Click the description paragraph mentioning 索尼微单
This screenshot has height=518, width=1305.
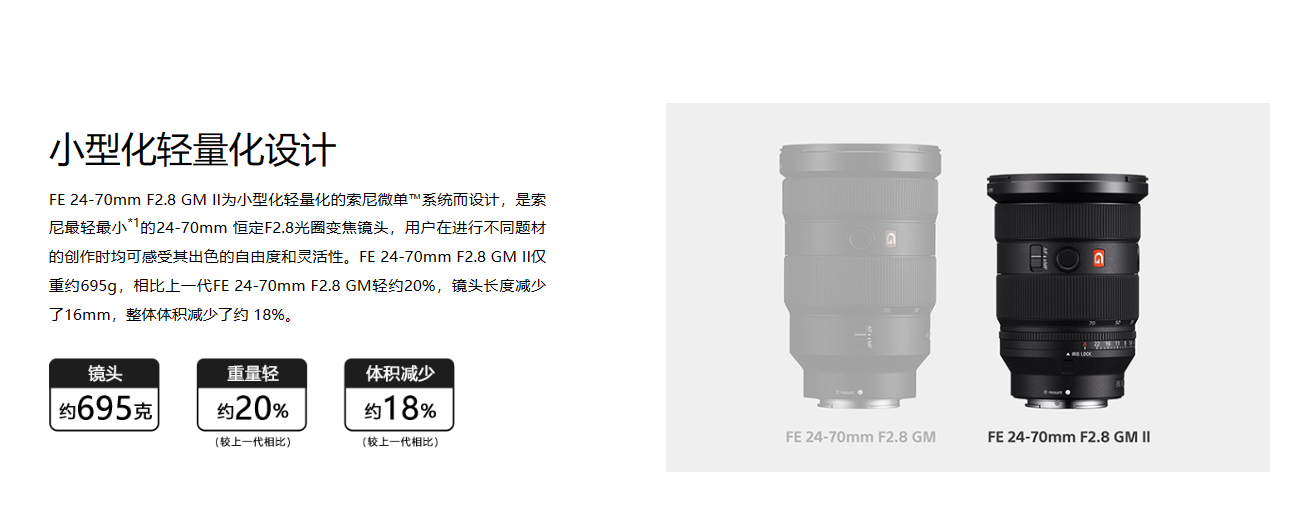[x=297, y=257]
